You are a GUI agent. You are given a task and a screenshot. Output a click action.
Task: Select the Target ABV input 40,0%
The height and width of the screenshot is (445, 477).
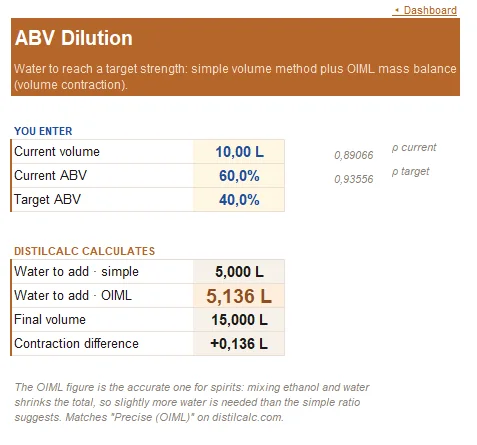coord(239,200)
